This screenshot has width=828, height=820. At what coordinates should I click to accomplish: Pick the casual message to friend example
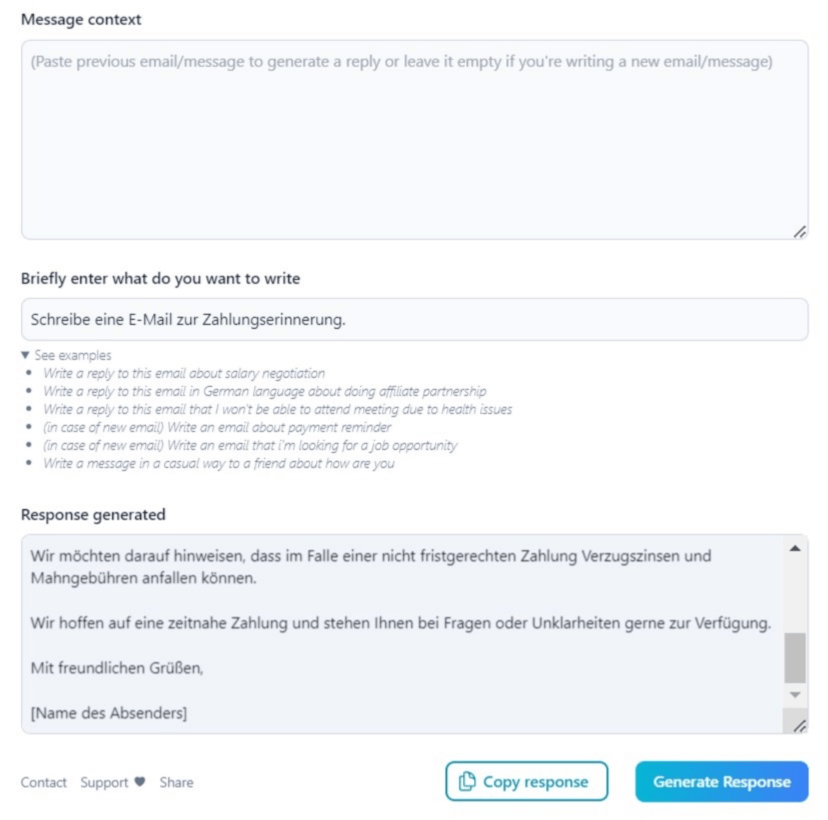coord(218,463)
